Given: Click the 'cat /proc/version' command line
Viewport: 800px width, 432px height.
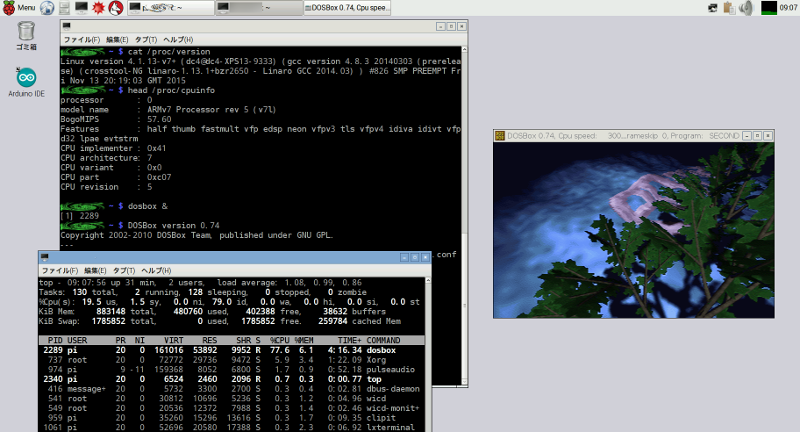Looking at the screenshot, I should [x=169, y=52].
